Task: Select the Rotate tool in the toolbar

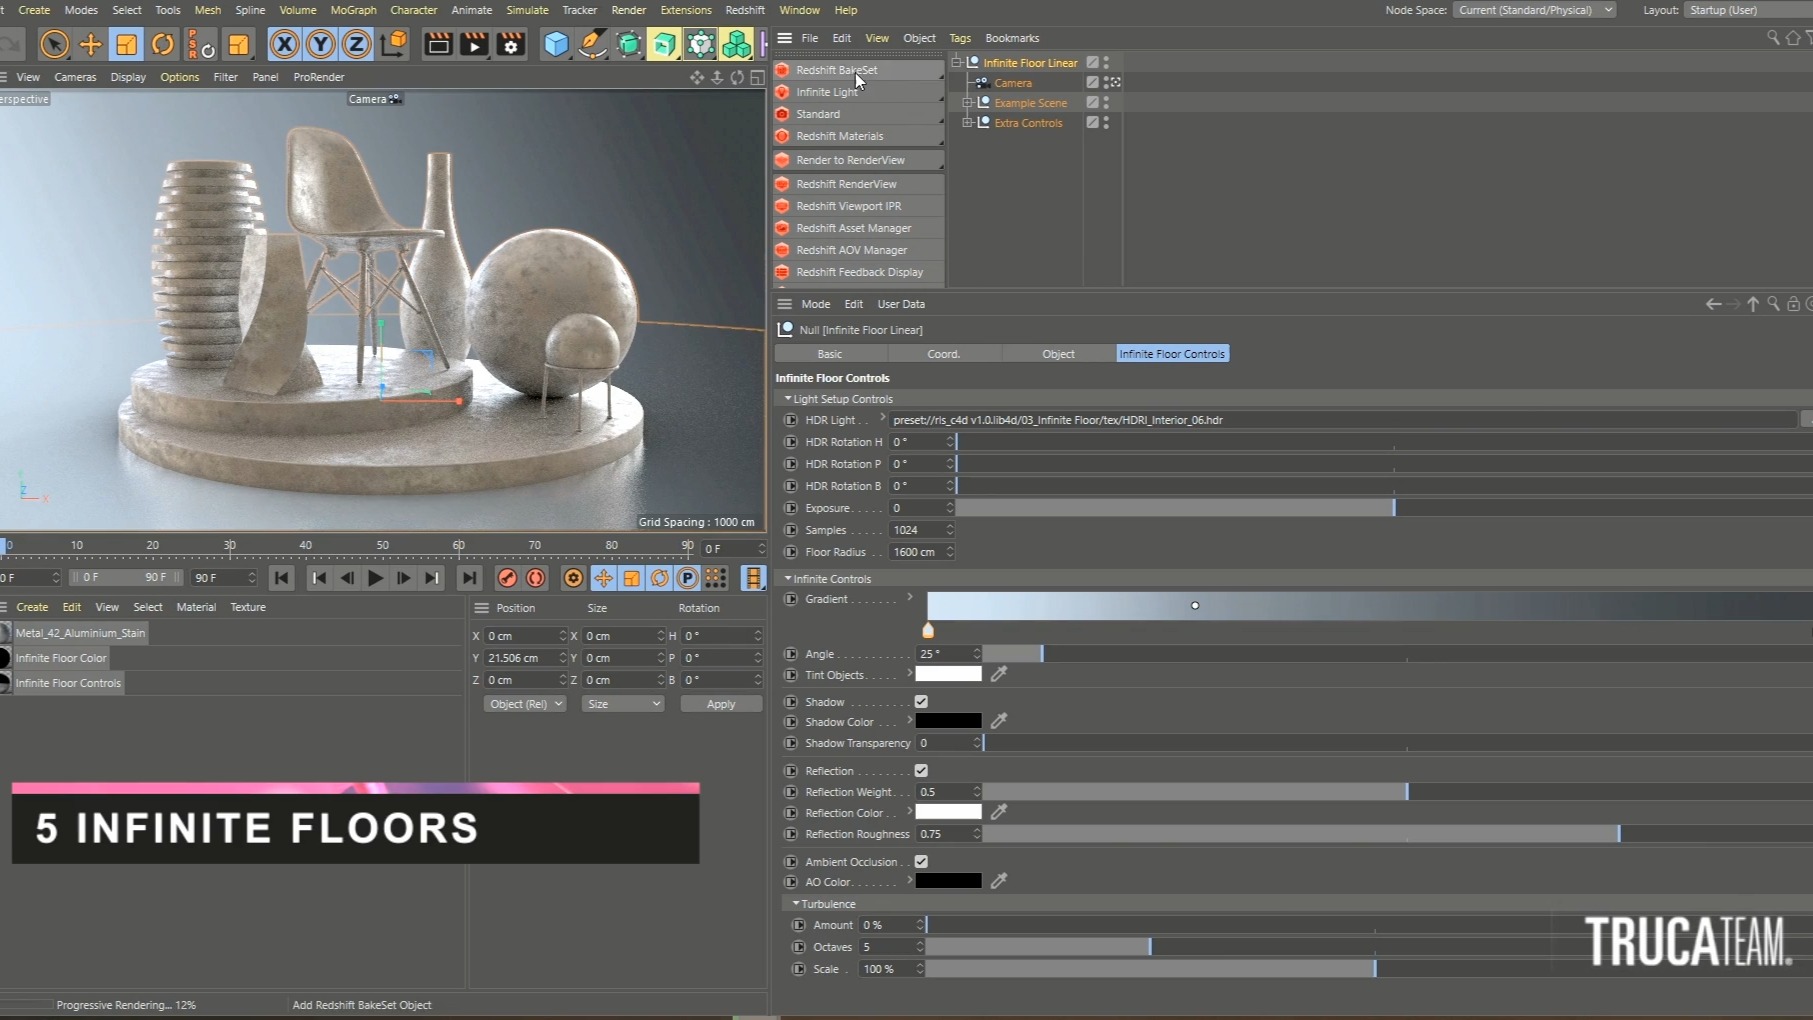Action: [162, 44]
